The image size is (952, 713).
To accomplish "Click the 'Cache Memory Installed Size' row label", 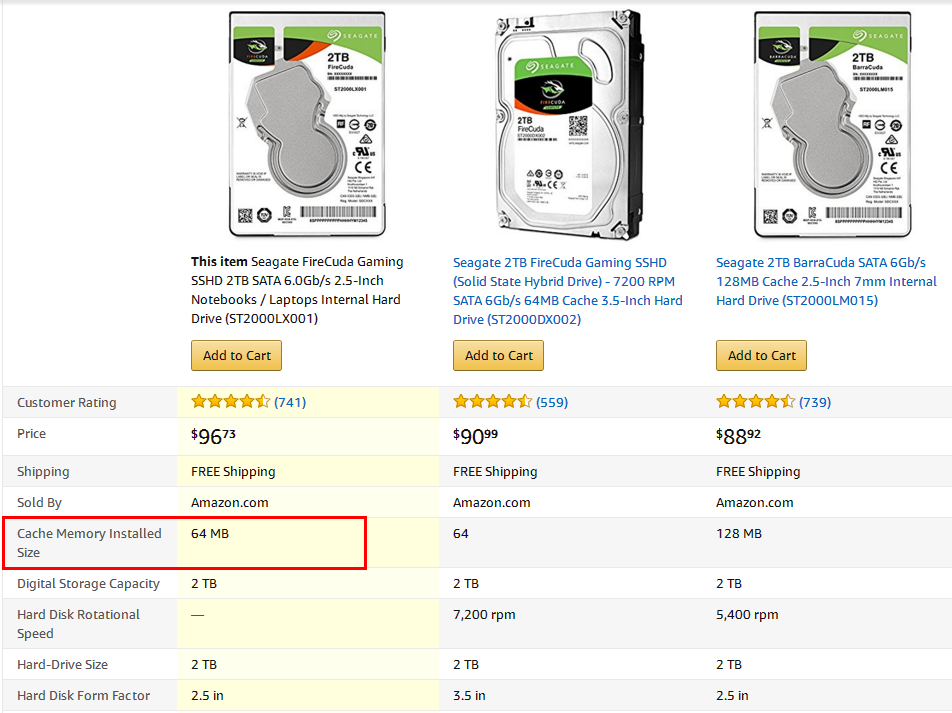I will (89, 543).
